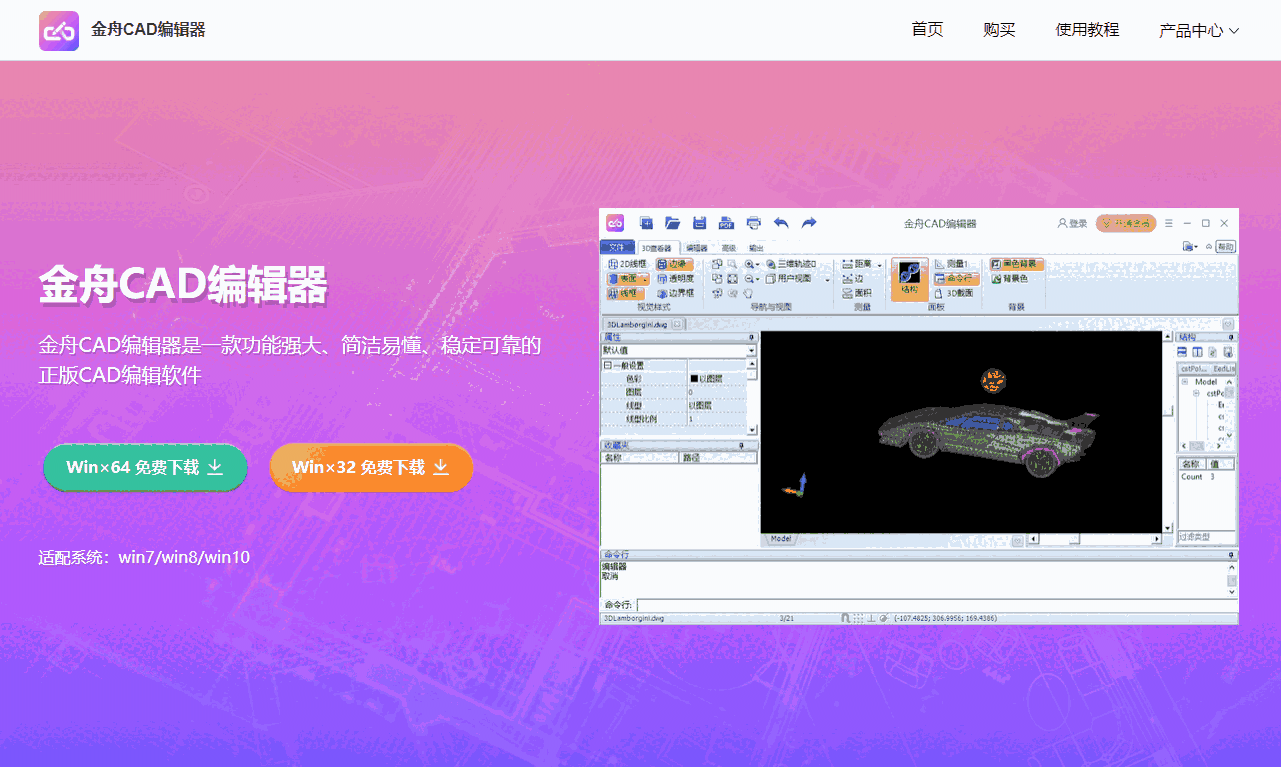Download with the Win×64 免费下载 button
1281x767 pixels.
pos(145,467)
